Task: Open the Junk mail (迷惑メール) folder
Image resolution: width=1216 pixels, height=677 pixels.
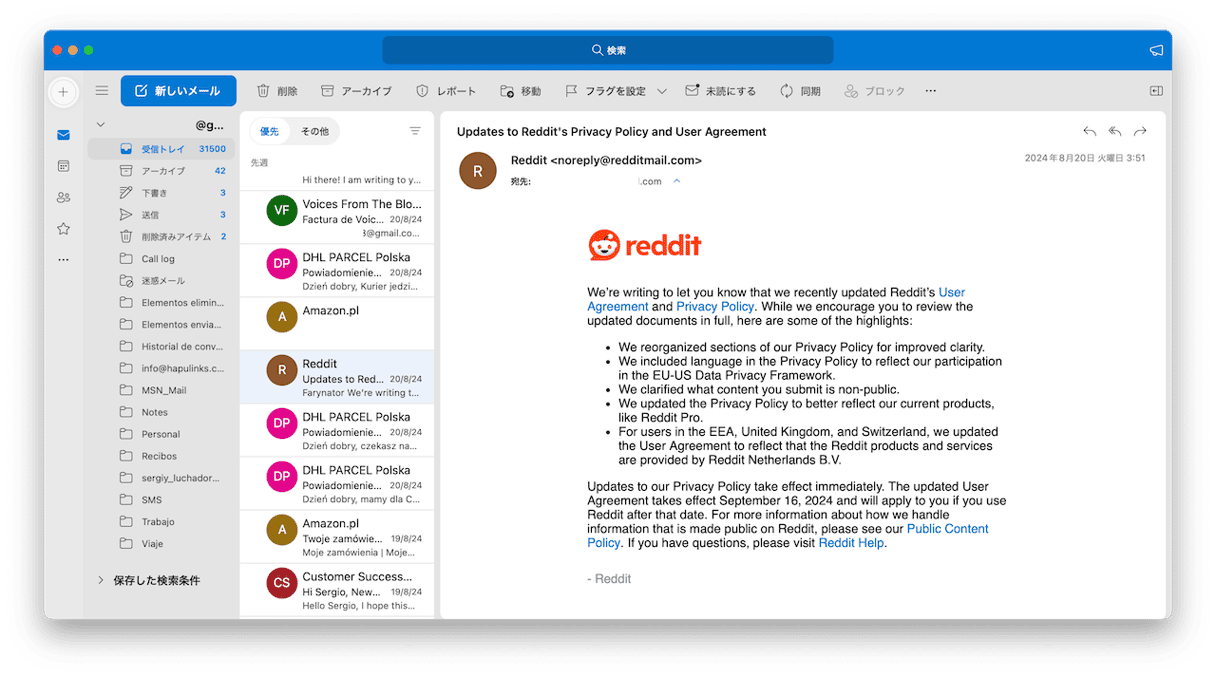Action: pos(162,281)
